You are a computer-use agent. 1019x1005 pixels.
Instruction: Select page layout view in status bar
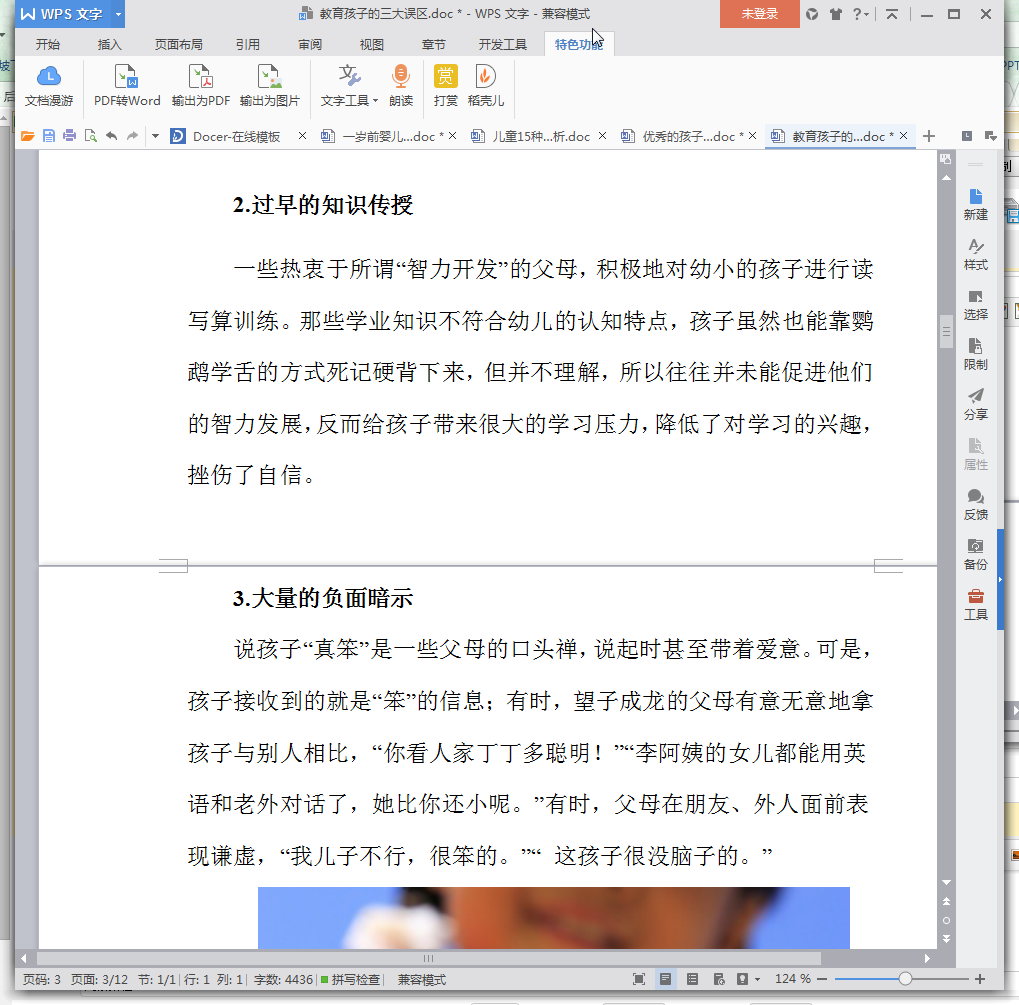tap(665, 979)
